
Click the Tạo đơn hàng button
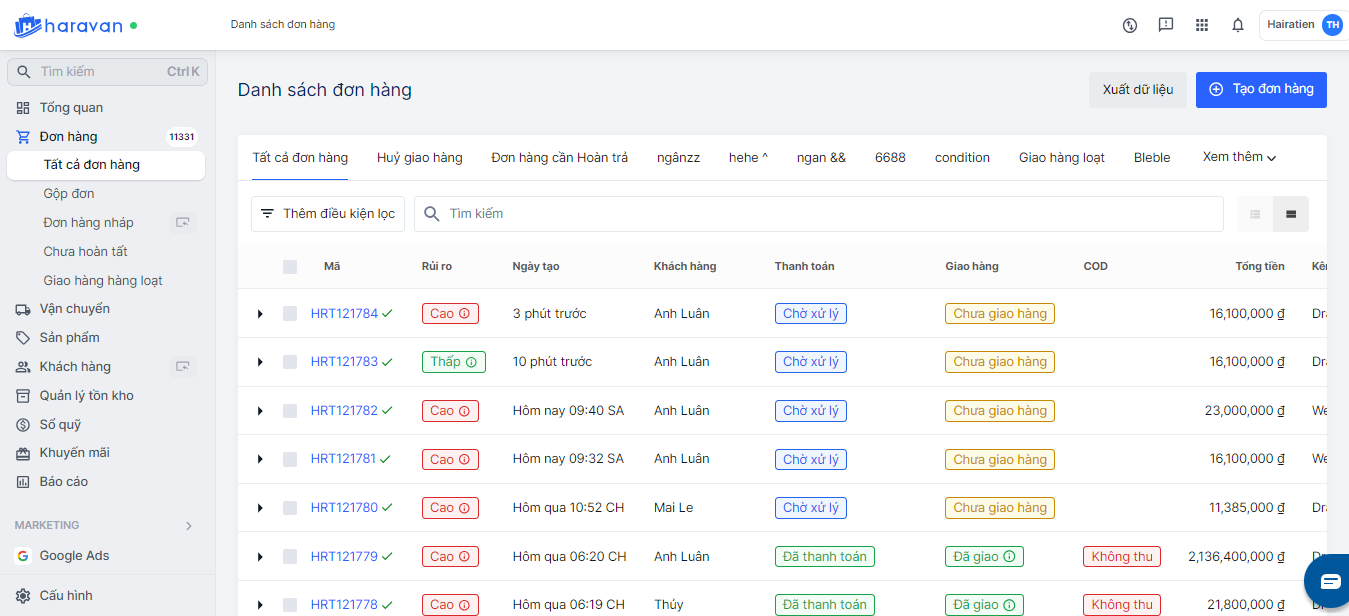[1261, 89]
